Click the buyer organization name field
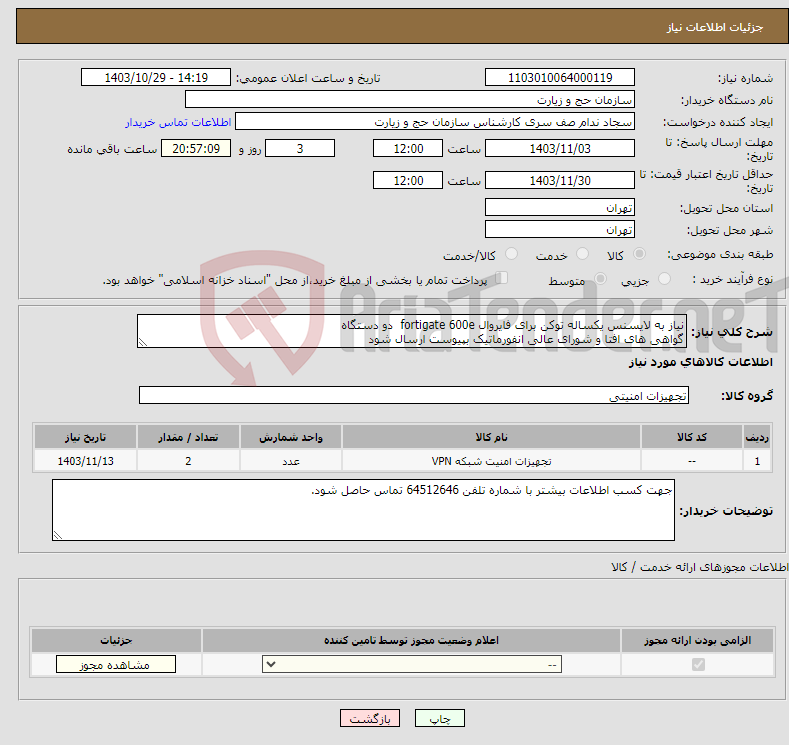This screenshot has width=789, height=745. (x=410, y=100)
